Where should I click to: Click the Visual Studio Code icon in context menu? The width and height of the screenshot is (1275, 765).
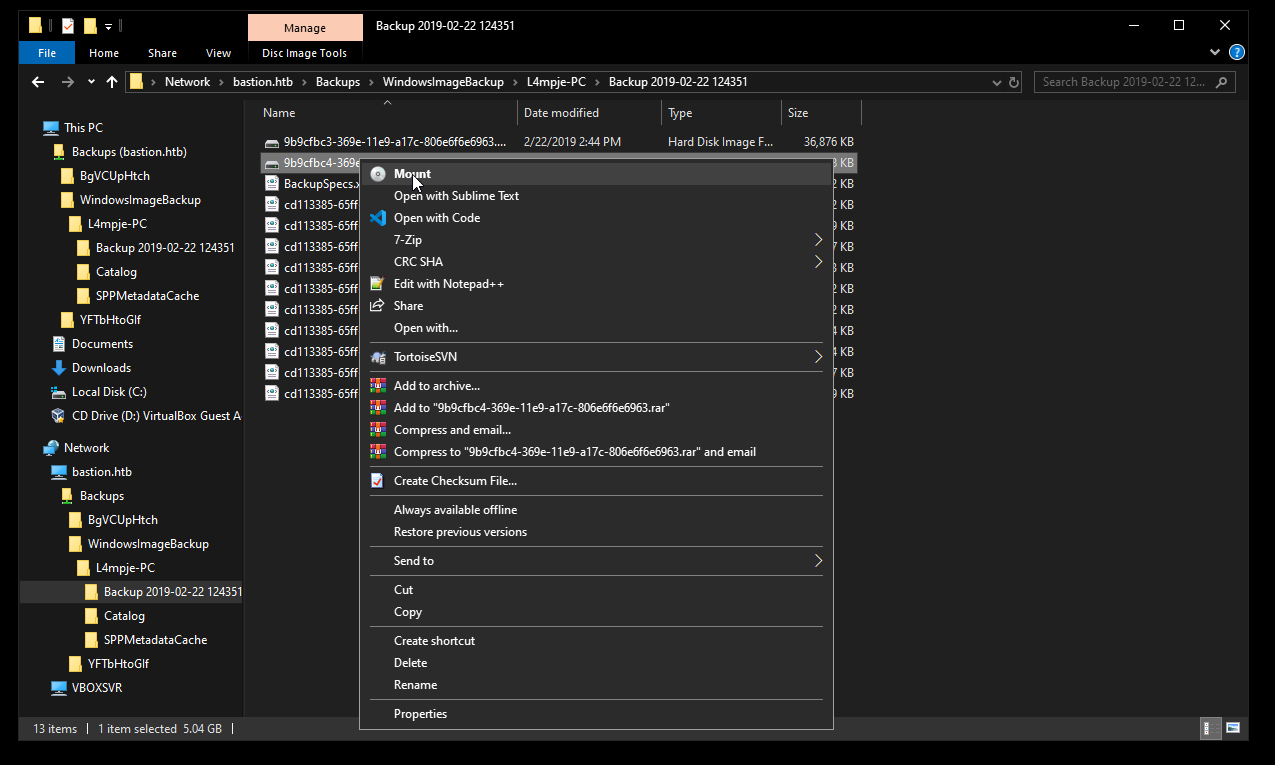pos(378,218)
